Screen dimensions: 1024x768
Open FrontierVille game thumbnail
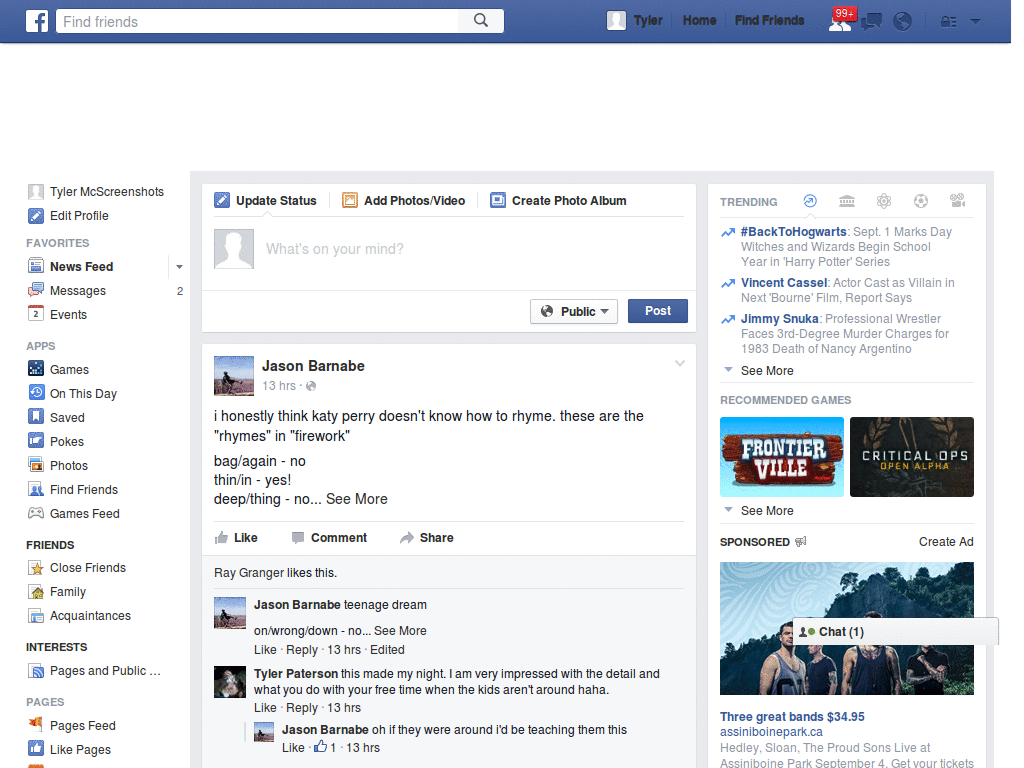coord(782,457)
